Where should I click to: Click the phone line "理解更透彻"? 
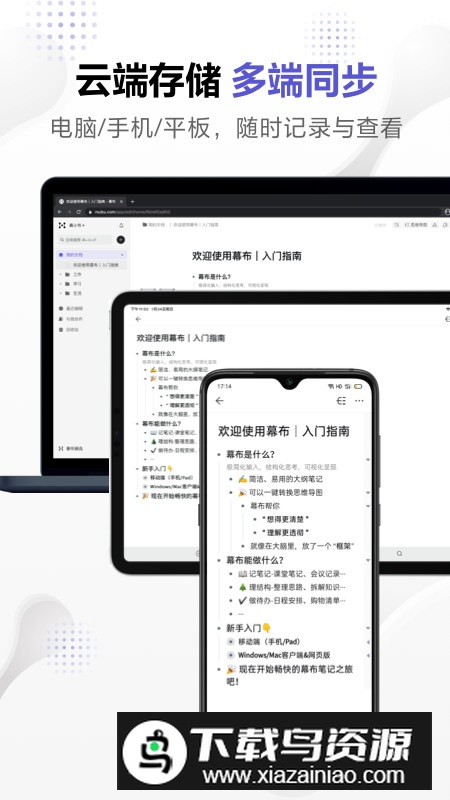click(286, 533)
